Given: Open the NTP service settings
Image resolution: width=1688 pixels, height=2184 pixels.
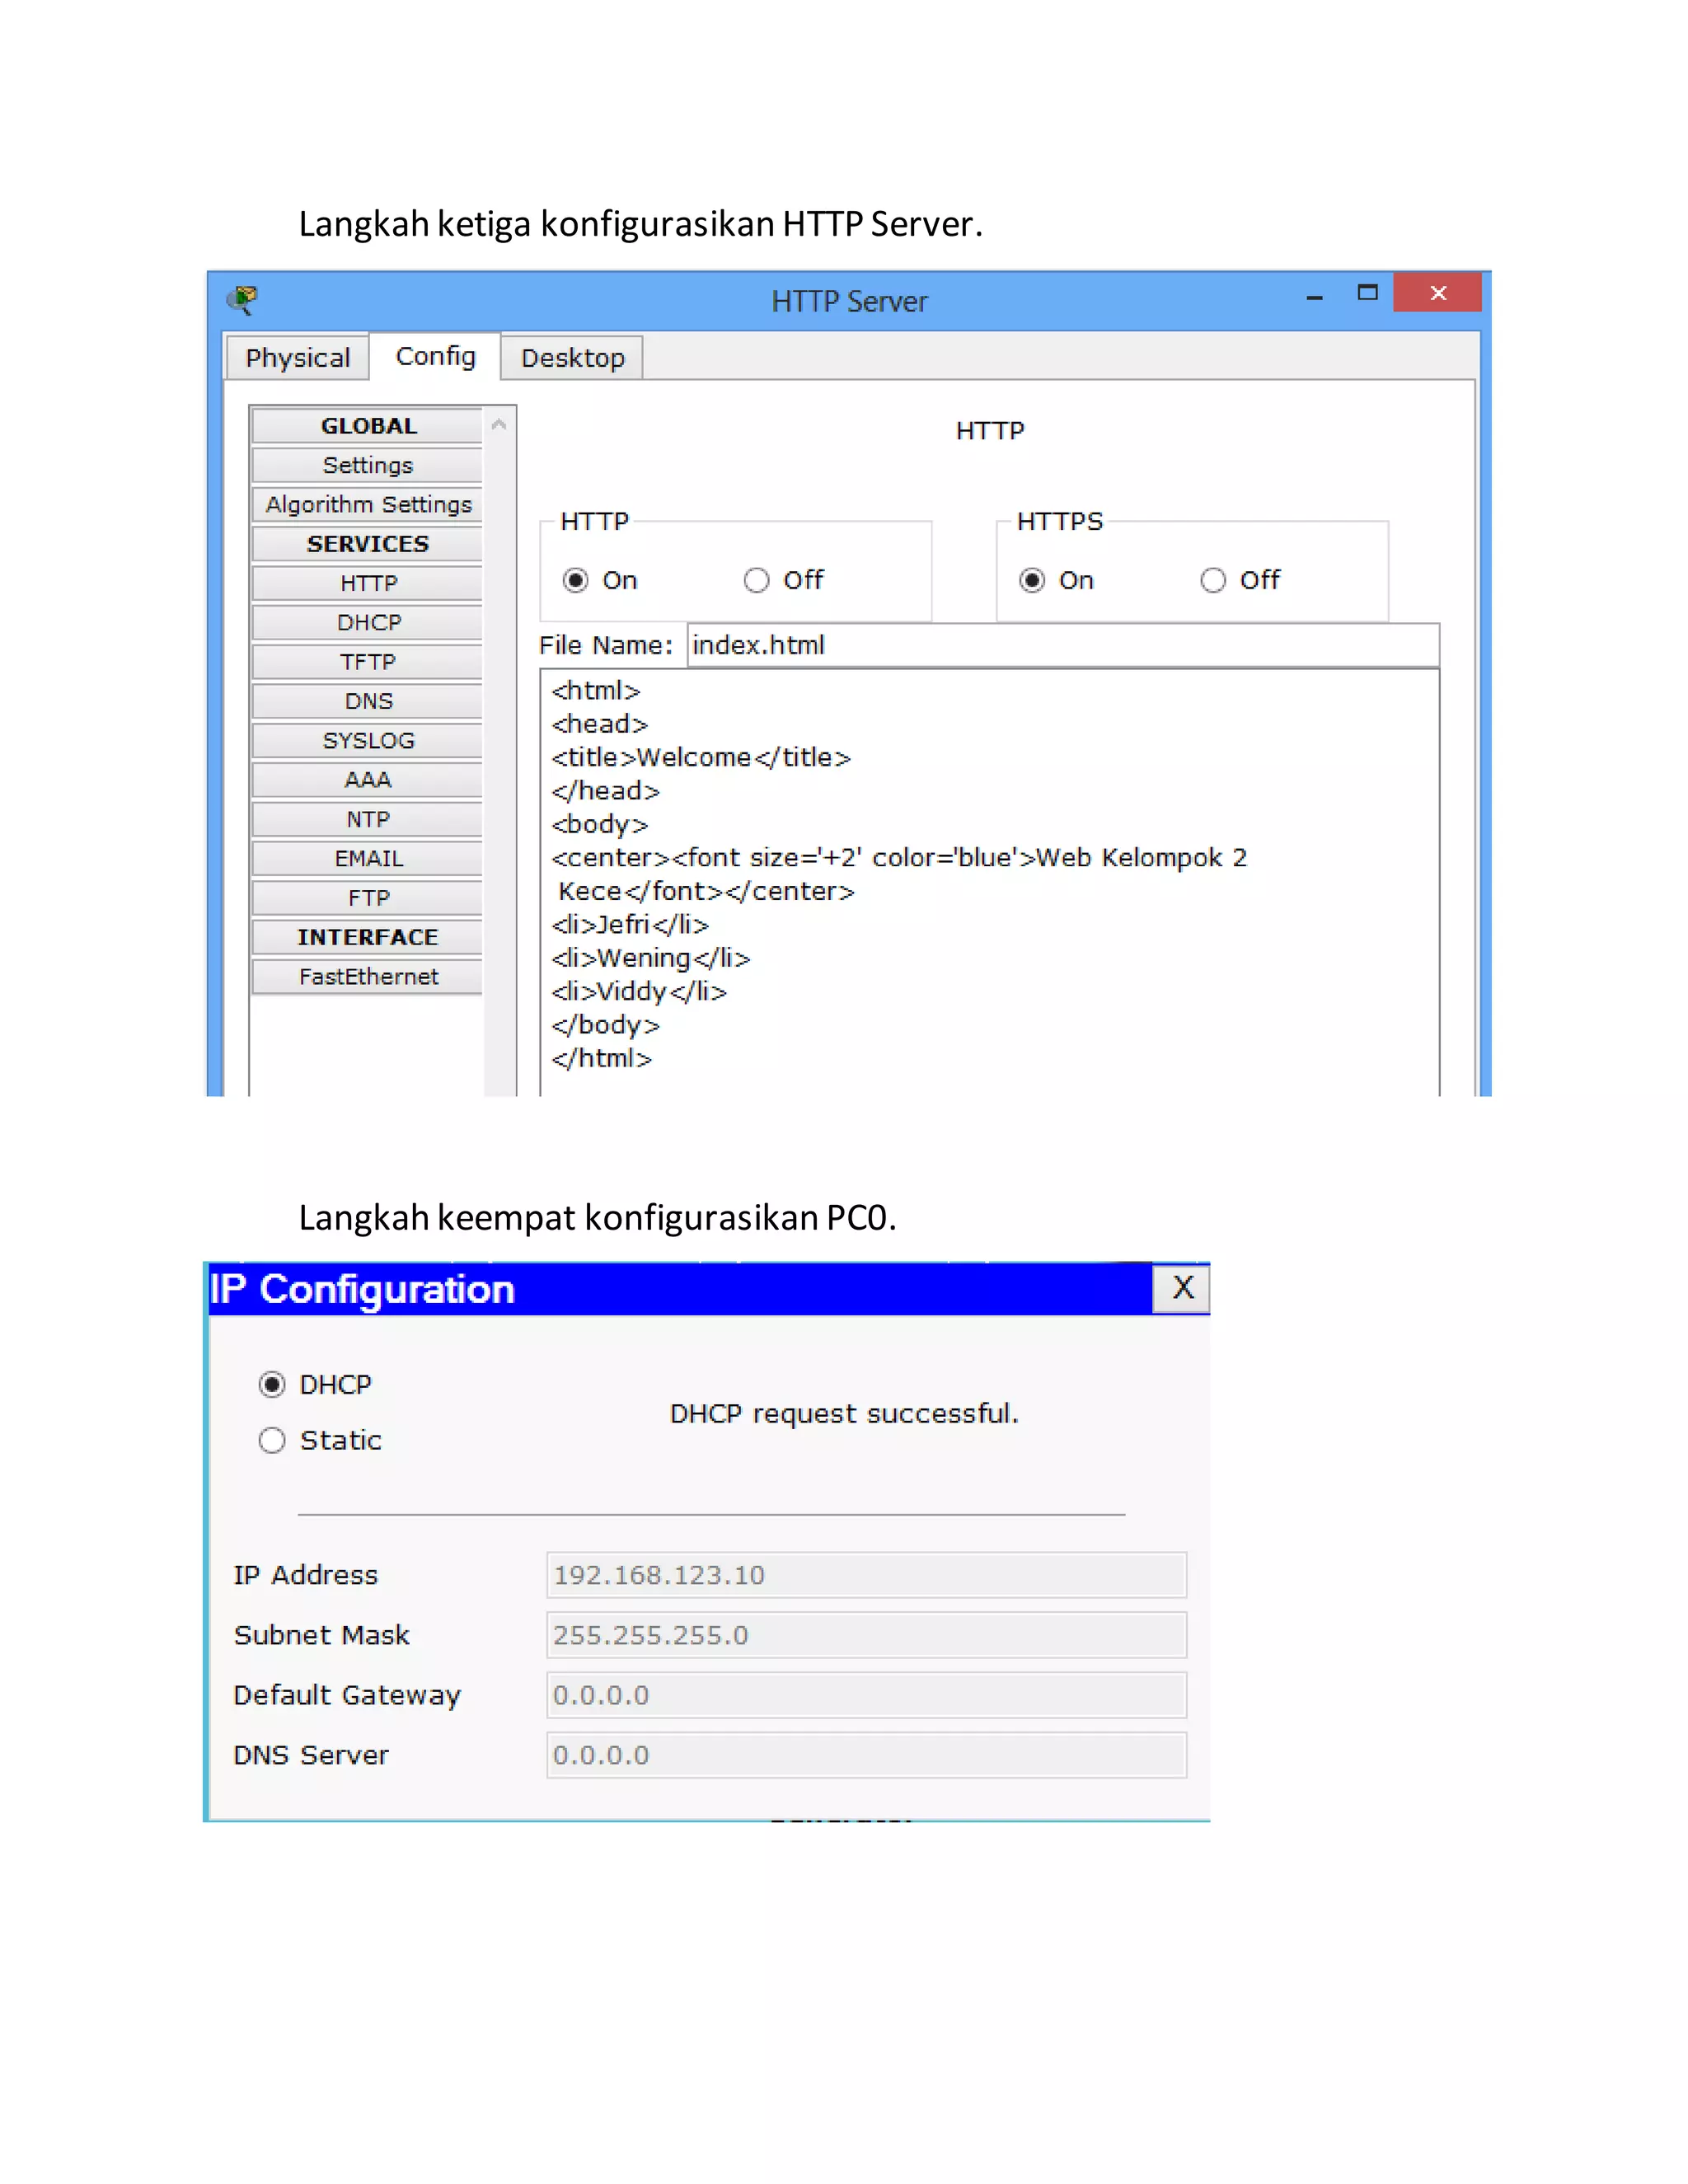Looking at the screenshot, I should 368,819.
